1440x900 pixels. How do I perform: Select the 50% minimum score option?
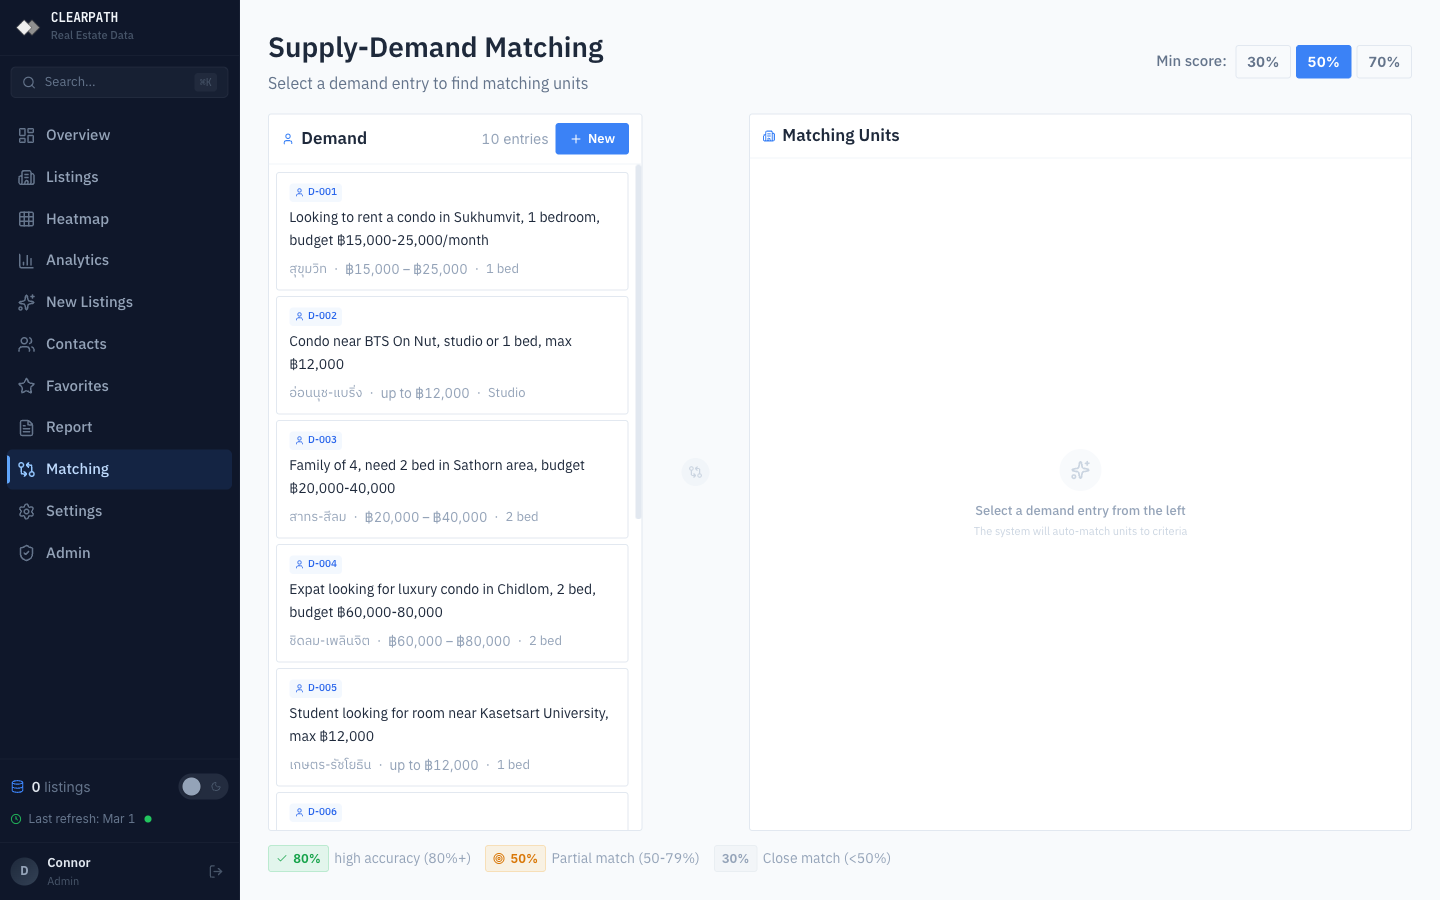pos(1323,62)
